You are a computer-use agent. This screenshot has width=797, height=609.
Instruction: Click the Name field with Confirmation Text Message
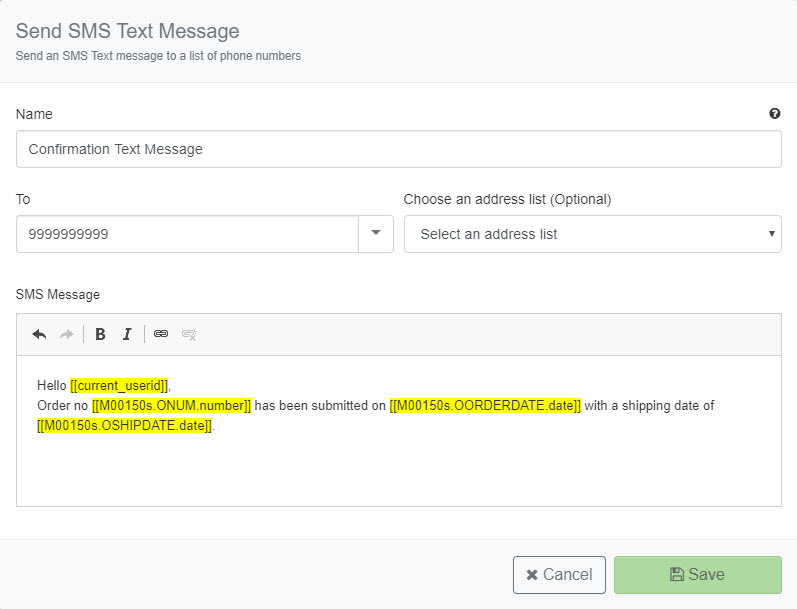tap(398, 149)
